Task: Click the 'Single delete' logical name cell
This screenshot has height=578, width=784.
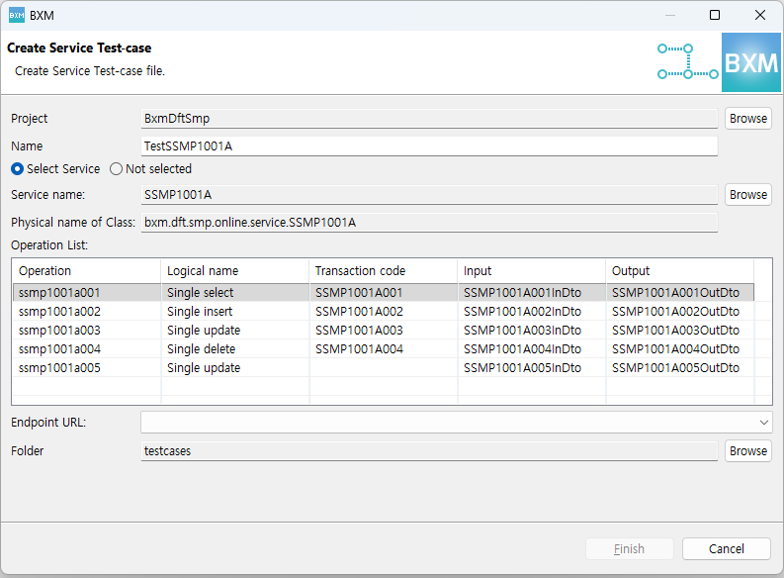Action: coord(235,349)
